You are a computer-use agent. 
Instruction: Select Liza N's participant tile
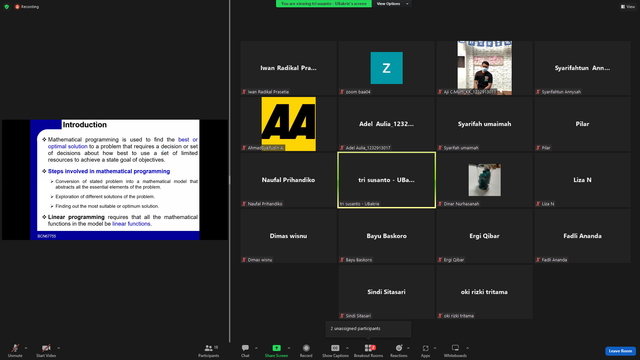click(x=582, y=180)
